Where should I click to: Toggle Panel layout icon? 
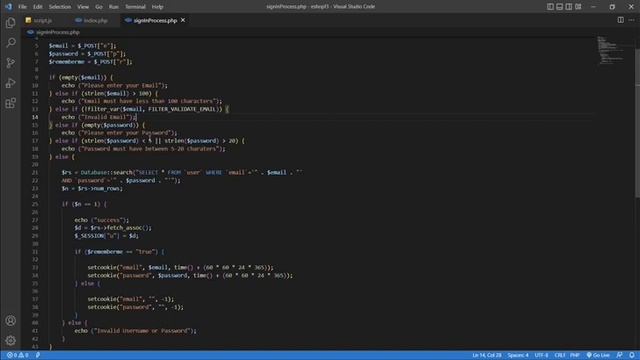click(560, 7)
